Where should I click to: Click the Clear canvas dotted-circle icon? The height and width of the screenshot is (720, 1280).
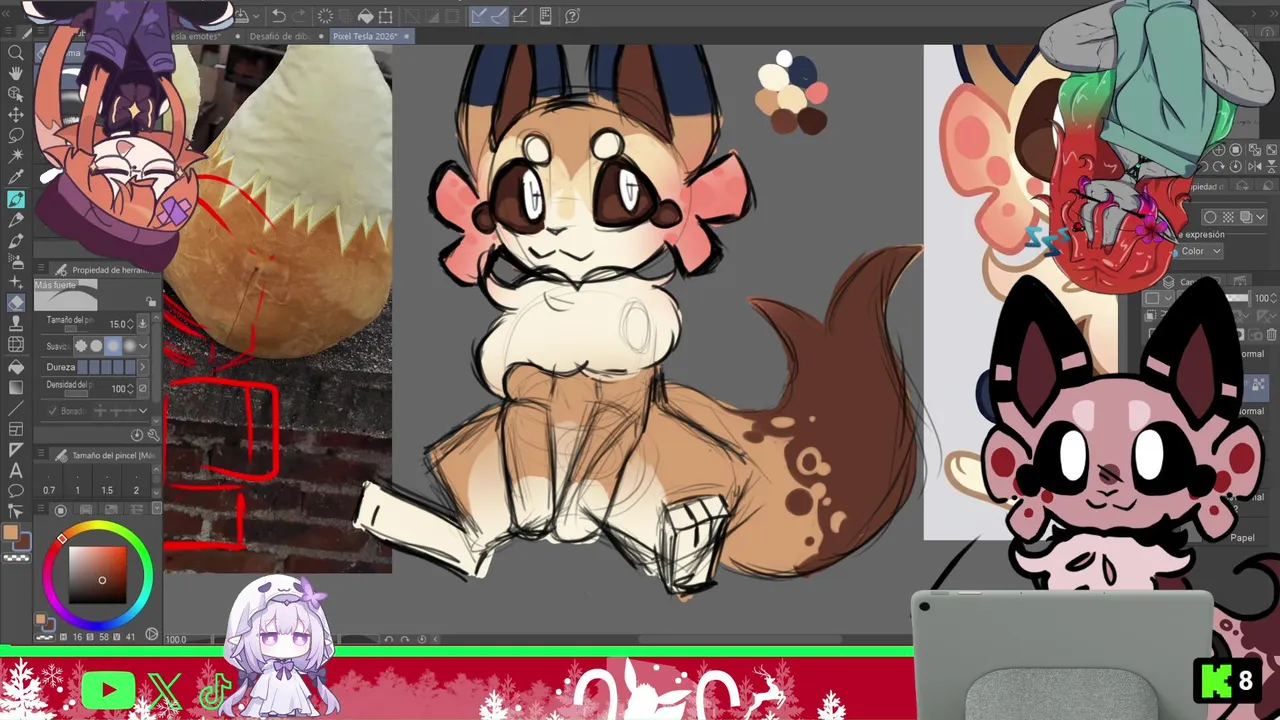[325, 16]
